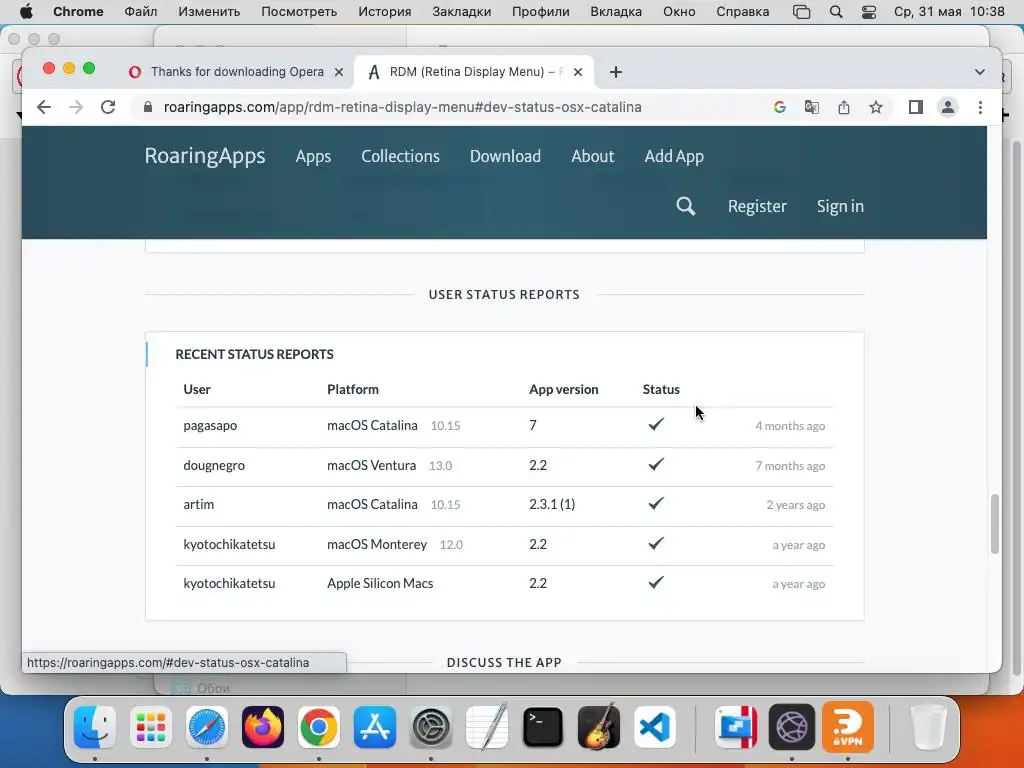Open the Chrome profile avatar
The height and width of the screenshot is (768, 1024).
coord(948,107)
